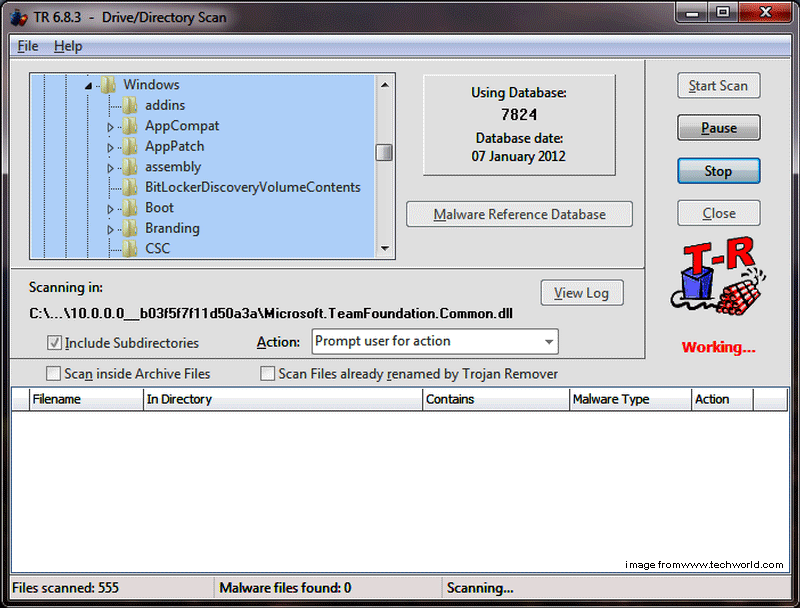Click the Malware Type column header

coord(630,399)
